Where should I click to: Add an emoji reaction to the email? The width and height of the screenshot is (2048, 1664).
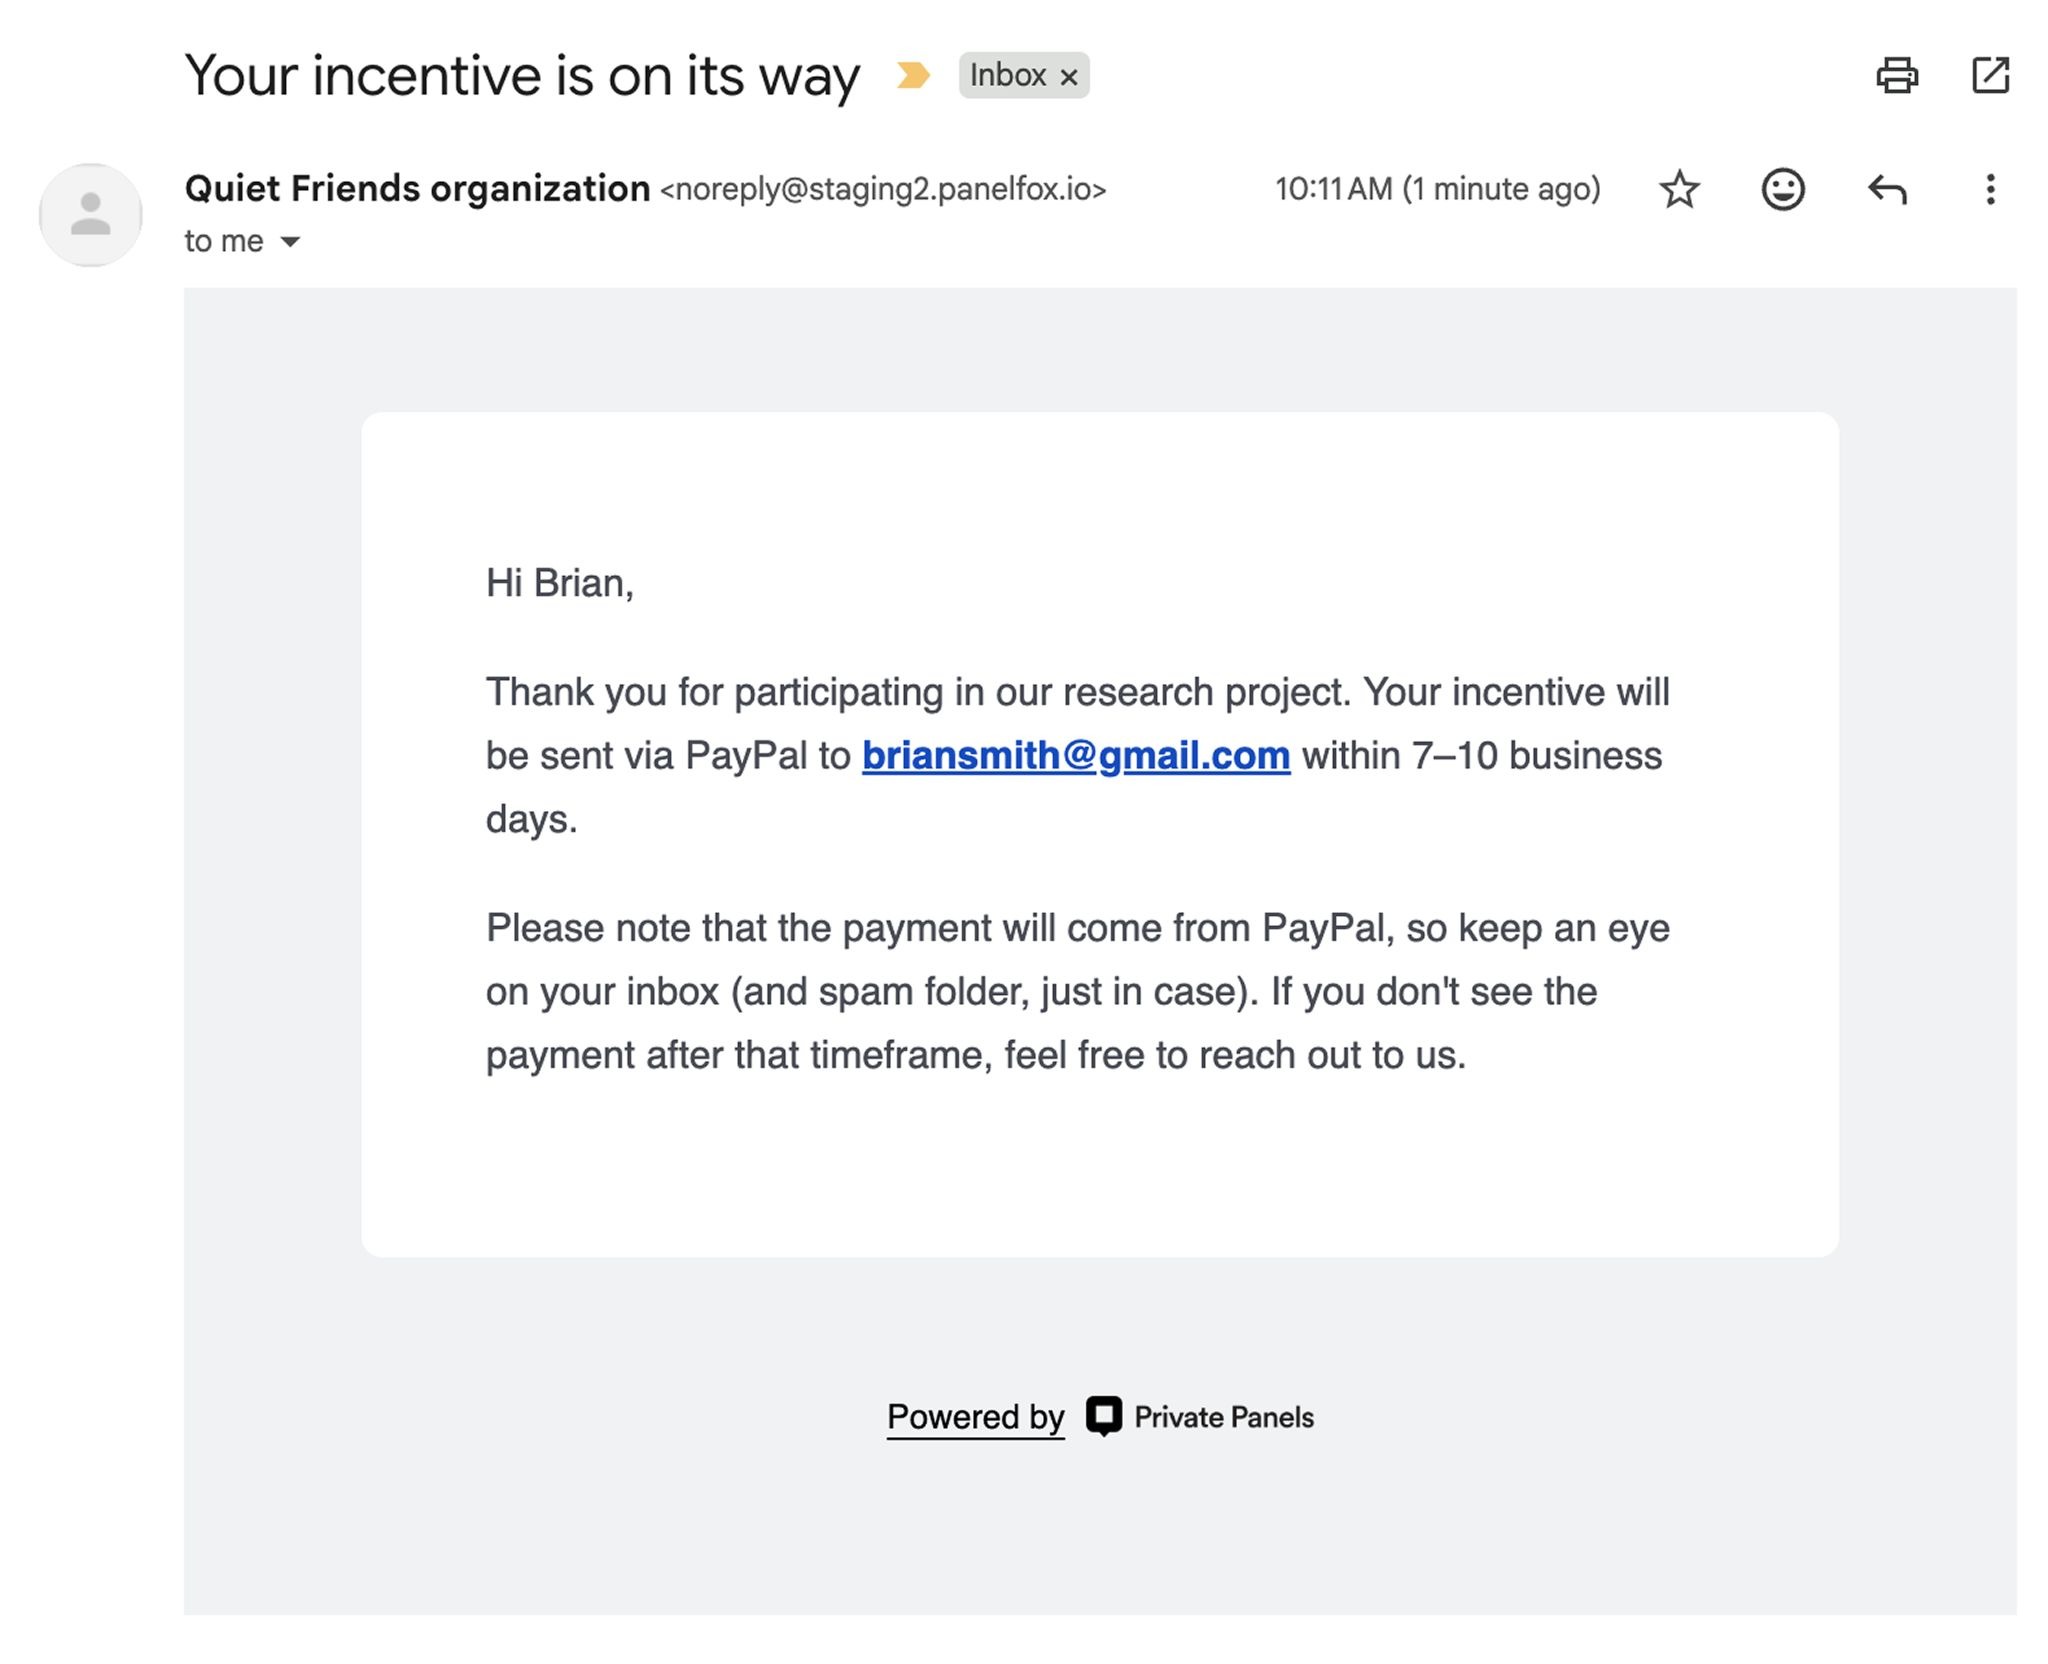1783,189
